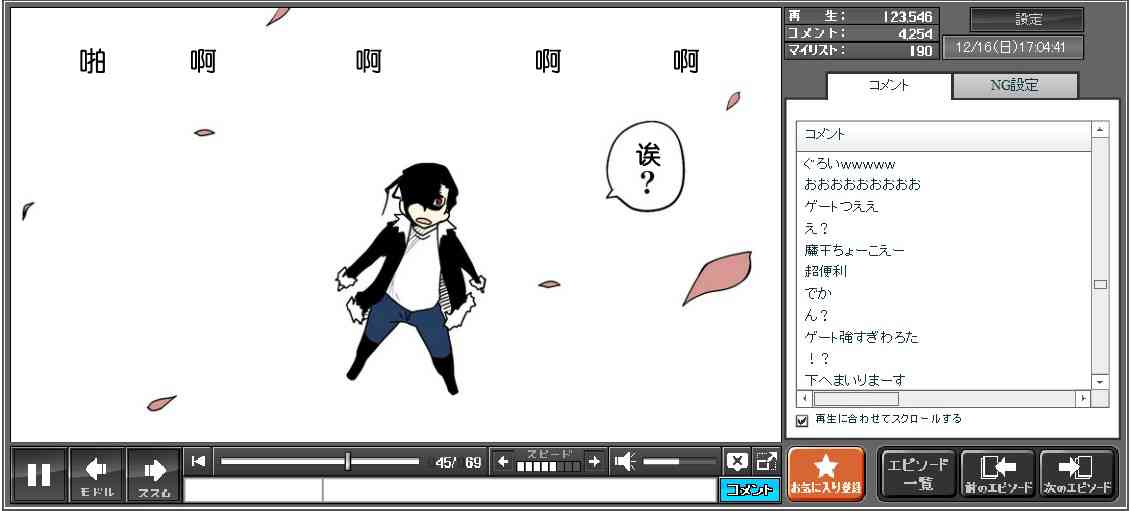Click the wide comment text input field
The height and width of the screenshot is (511, 1131).
518,490
